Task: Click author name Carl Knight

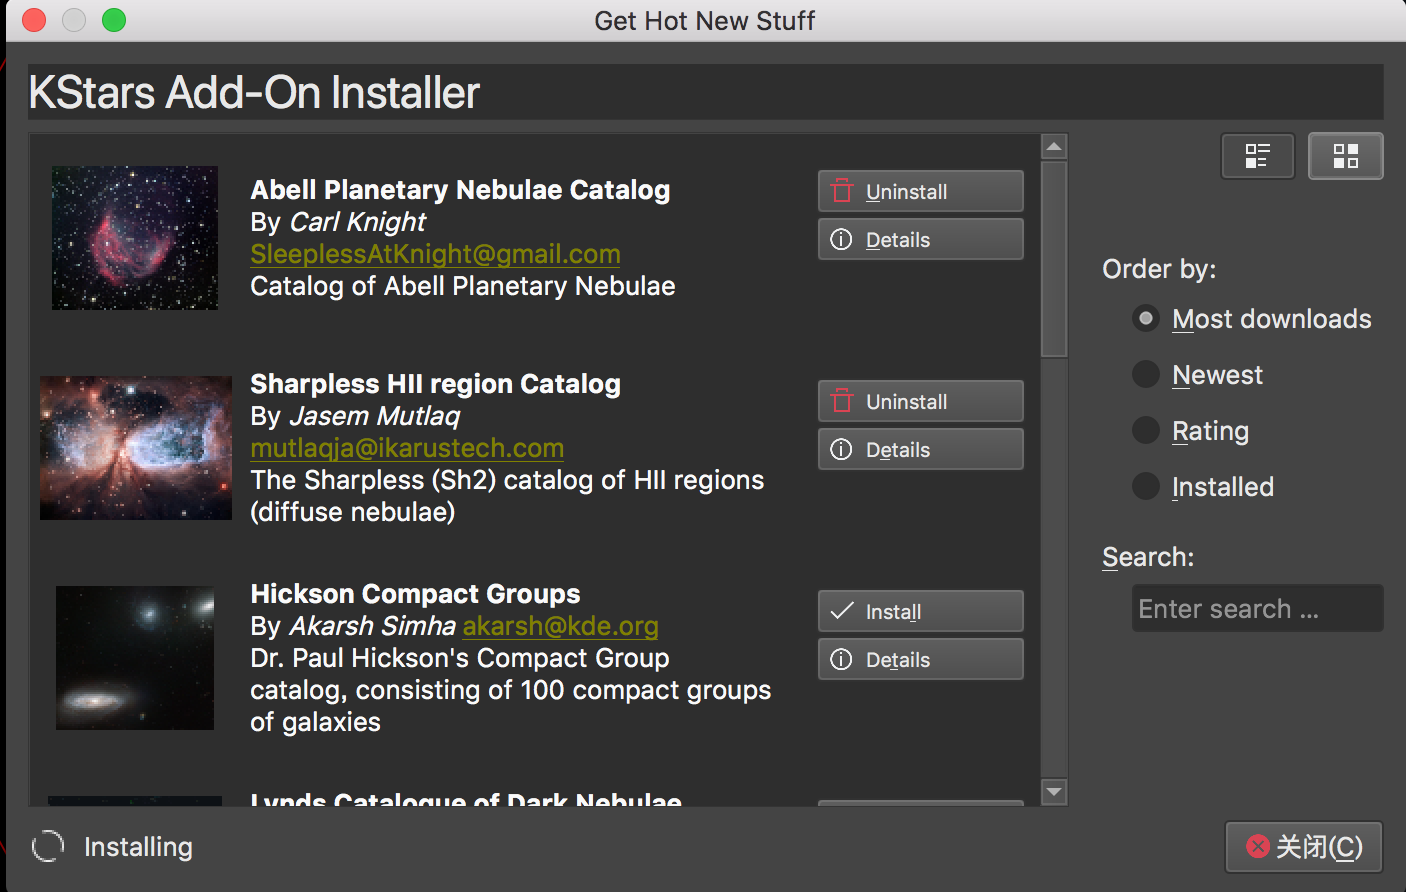Action: pos(358,222)
